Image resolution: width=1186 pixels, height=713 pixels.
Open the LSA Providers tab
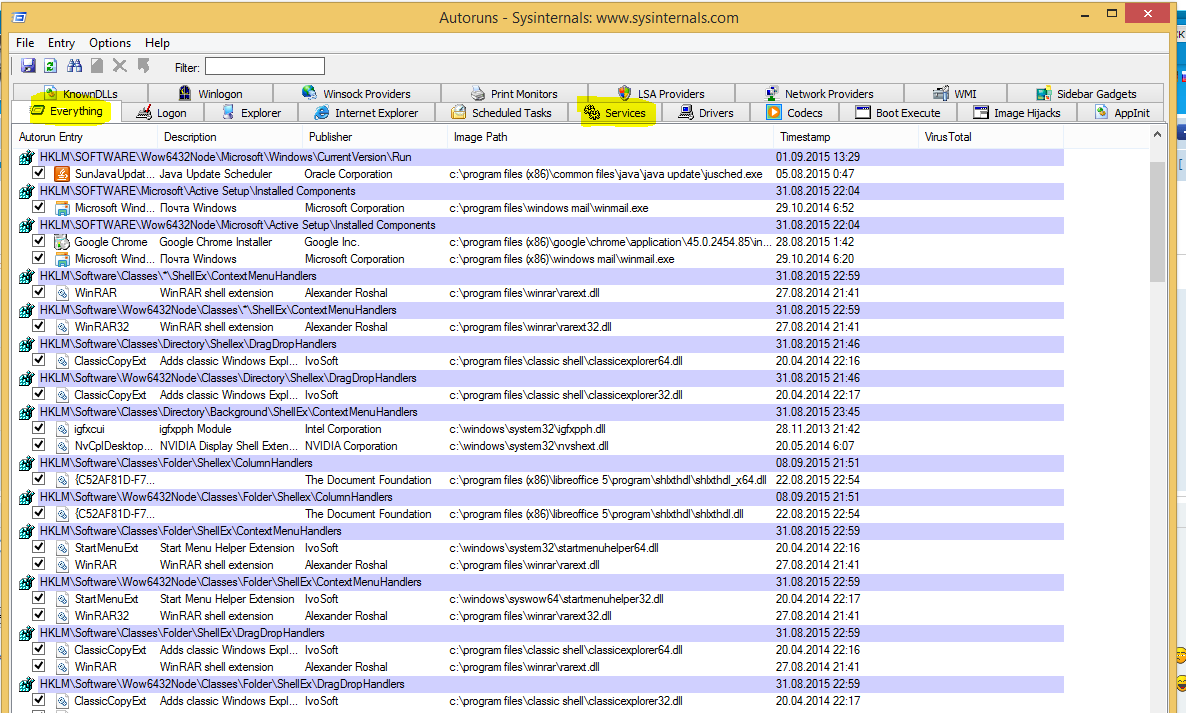pos(661,93)
